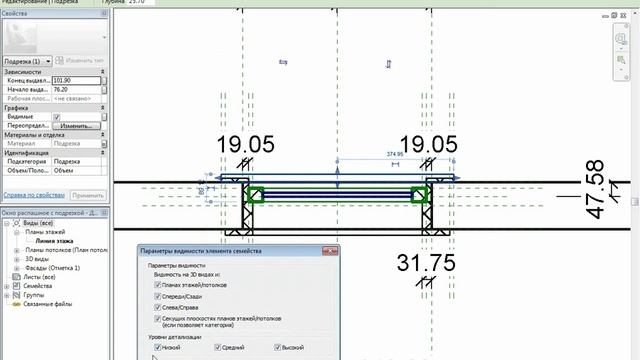Close the project browser panel
640x360 pixels.
point(104,213)
